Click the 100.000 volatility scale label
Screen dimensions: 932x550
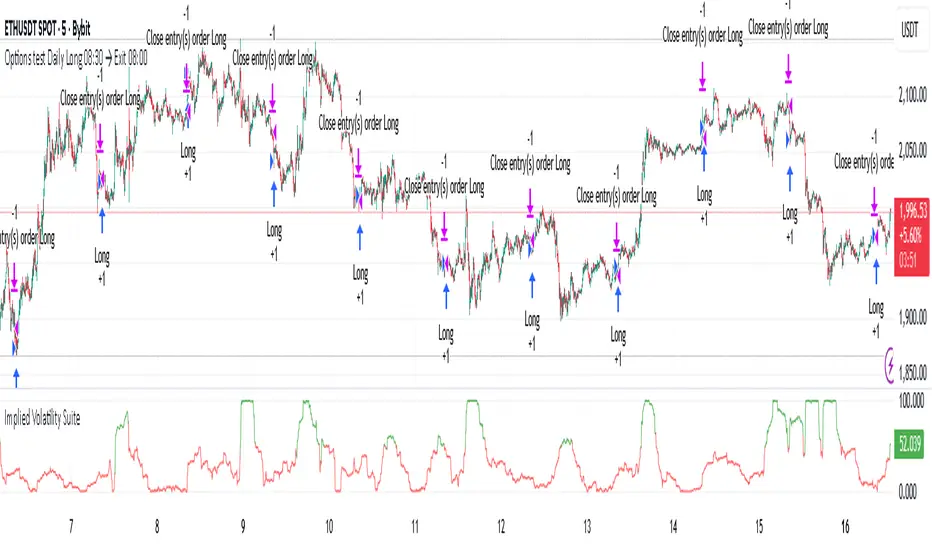coord(911,401)
